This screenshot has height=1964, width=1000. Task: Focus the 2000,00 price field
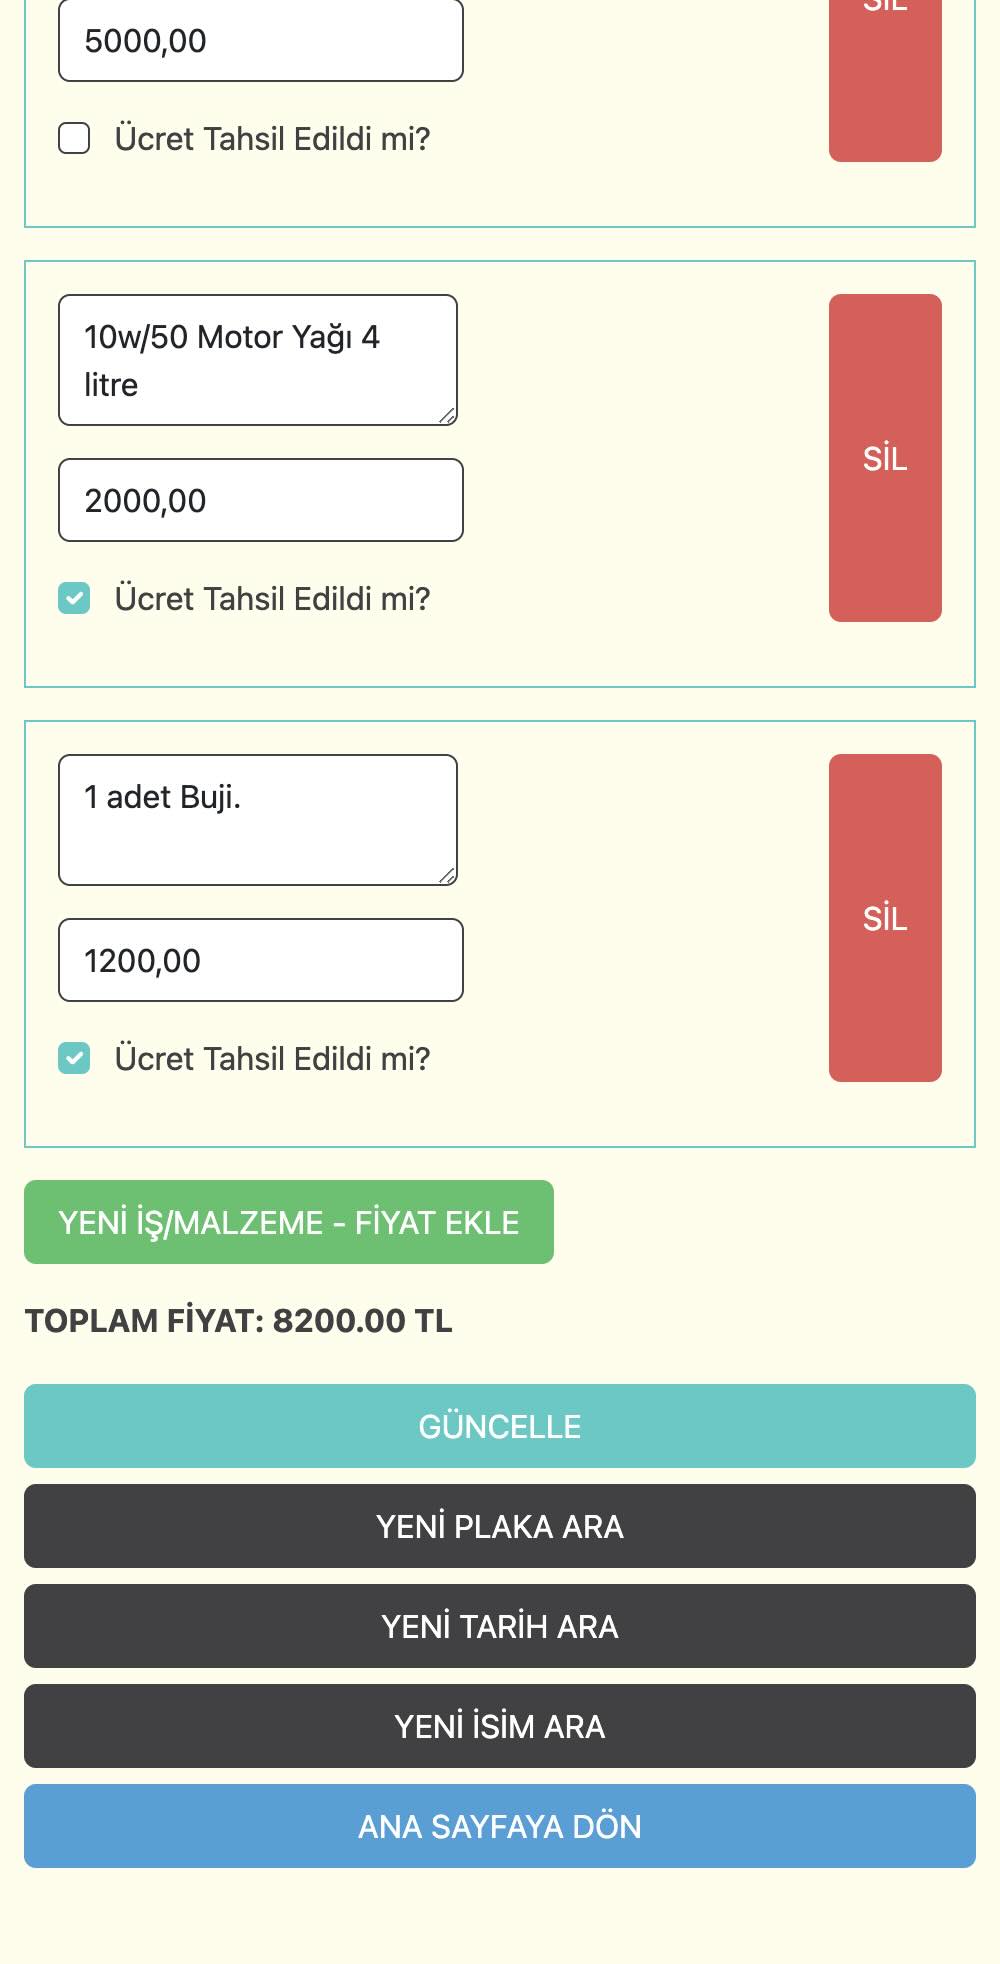(x=261, y=500)
